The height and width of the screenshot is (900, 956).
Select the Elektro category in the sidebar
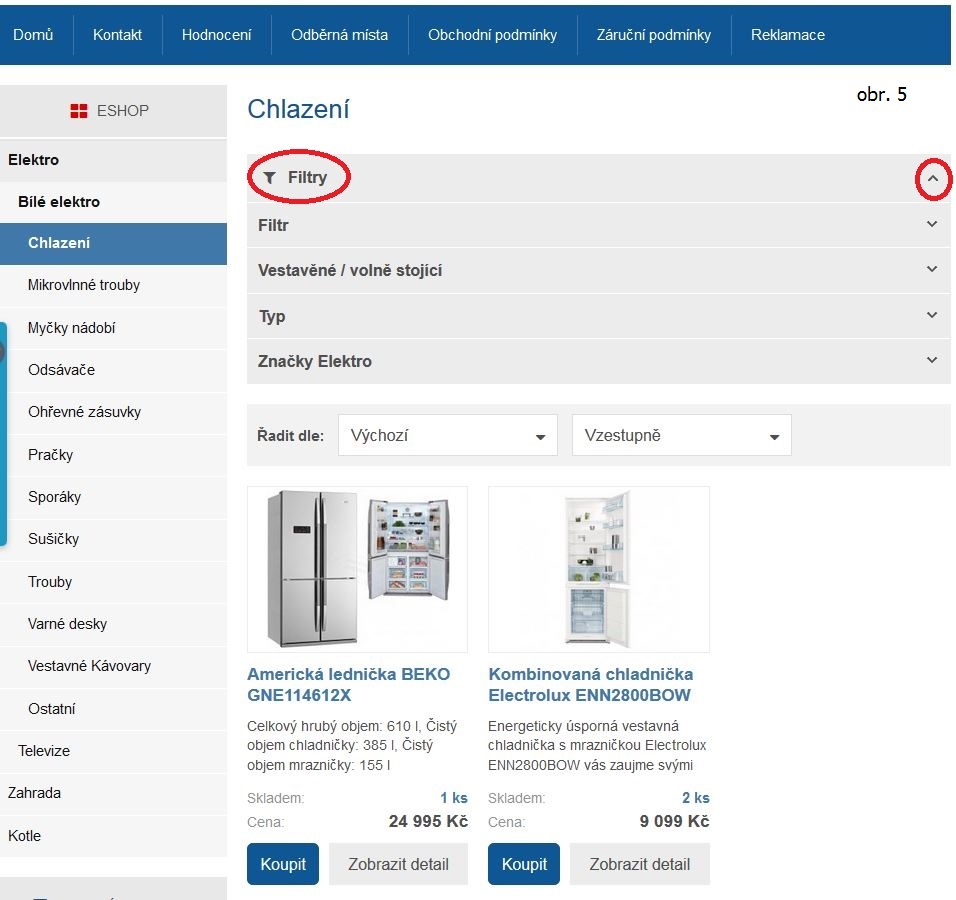[113, 160]
